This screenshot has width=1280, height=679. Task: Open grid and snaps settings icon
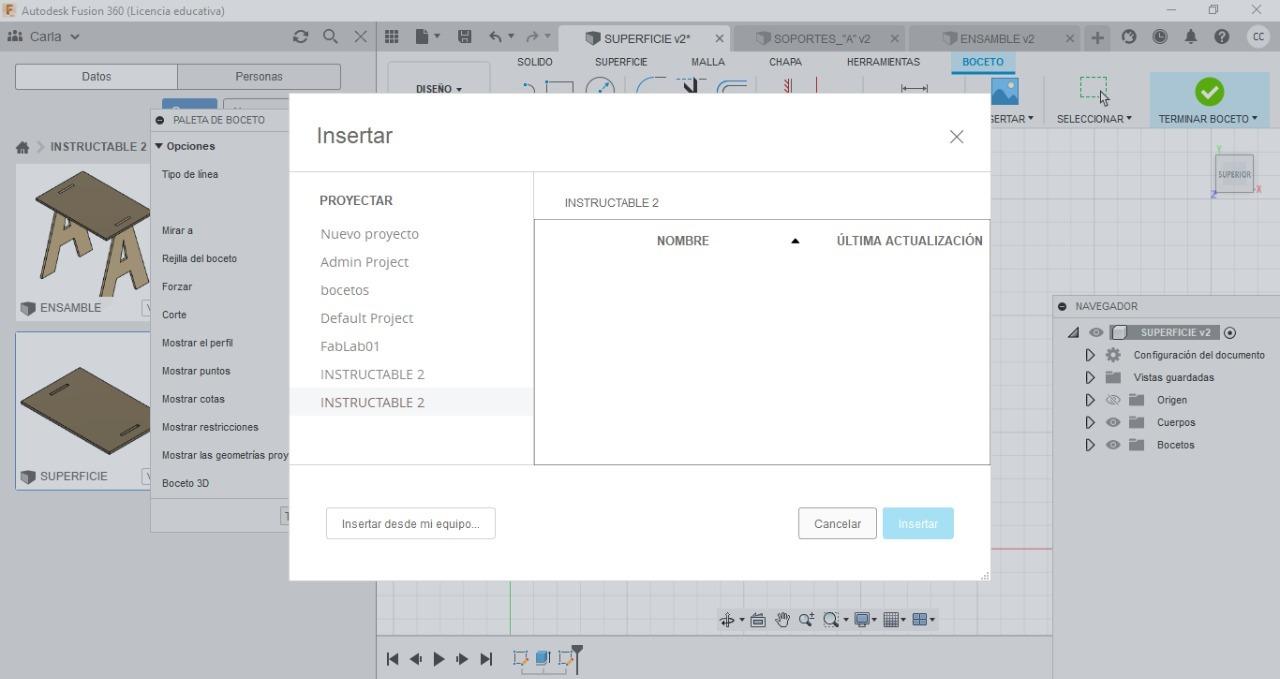click(891, 620)
